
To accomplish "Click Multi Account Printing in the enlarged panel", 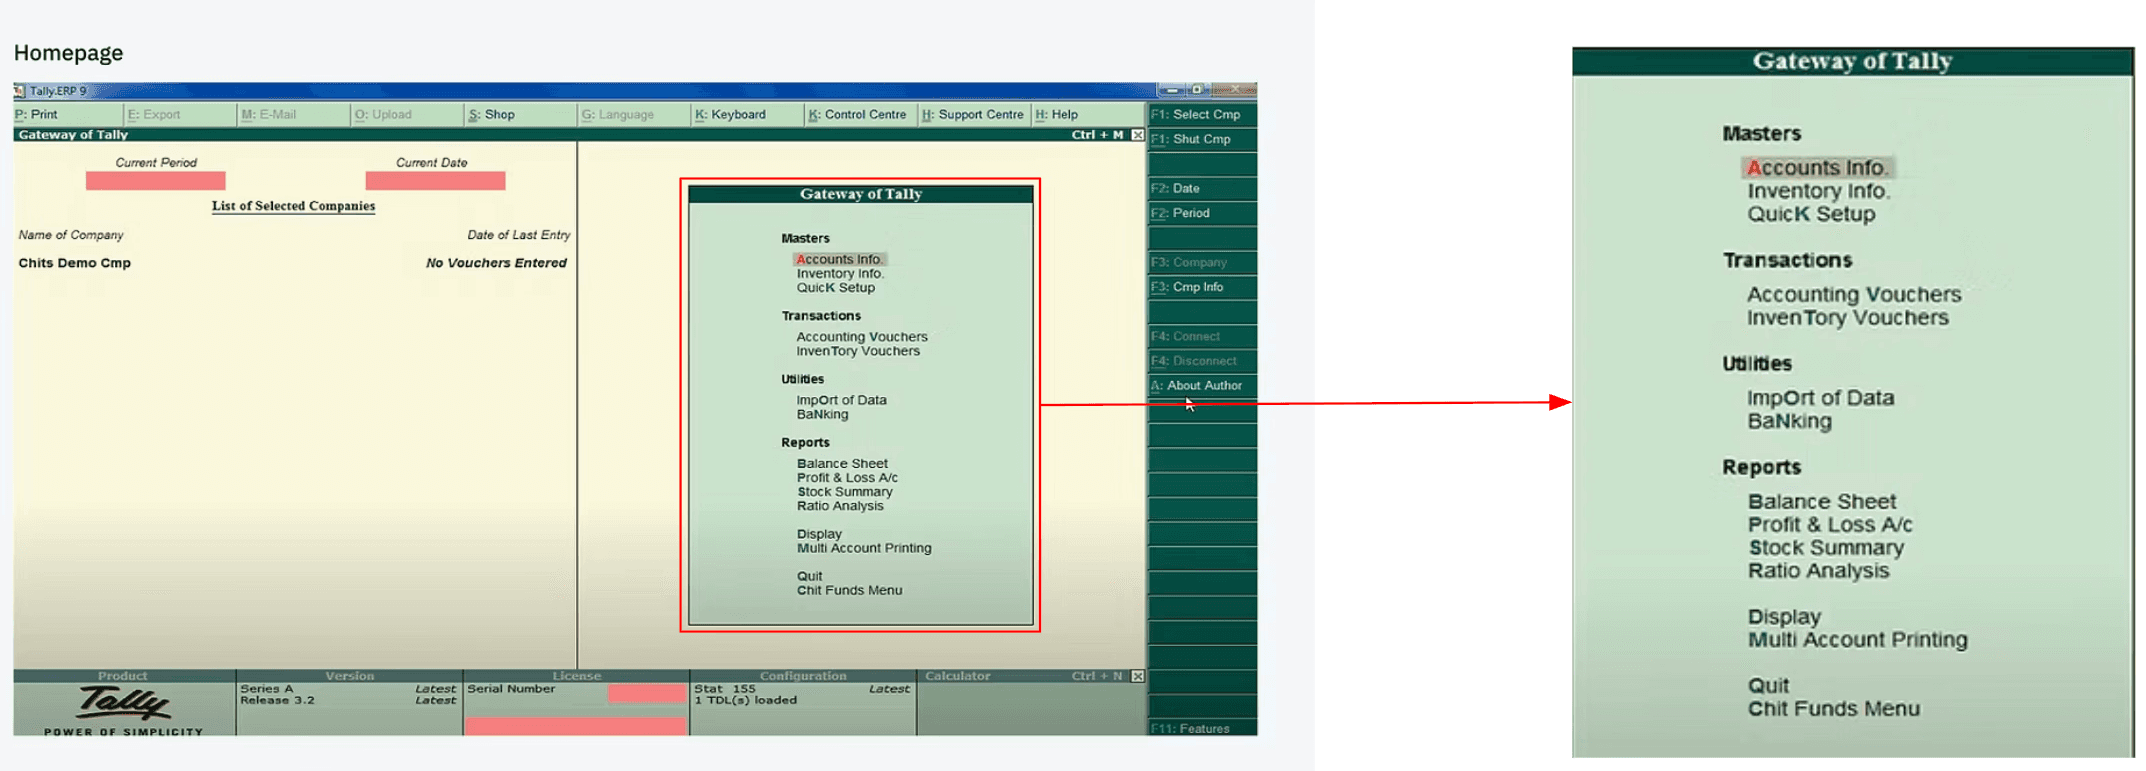I will click(x=1858, y=641).
